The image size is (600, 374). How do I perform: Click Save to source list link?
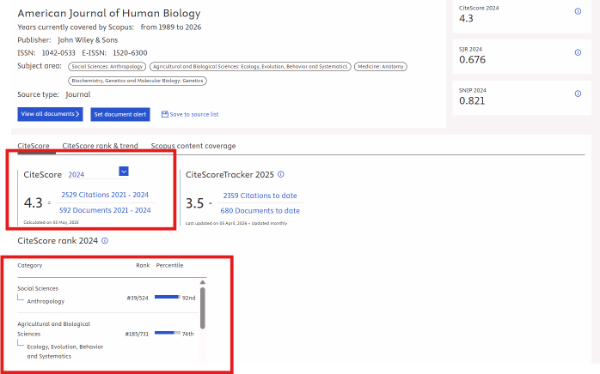tap(194, 114)
